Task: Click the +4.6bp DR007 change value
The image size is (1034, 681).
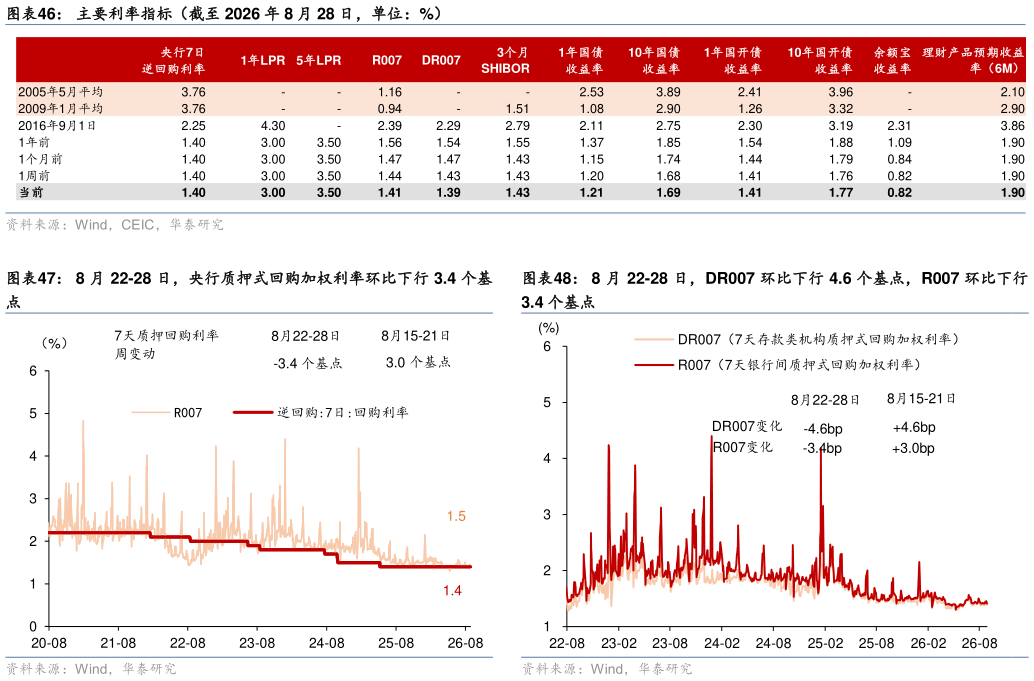Action: pyautogui.click(x=914, y=427)
